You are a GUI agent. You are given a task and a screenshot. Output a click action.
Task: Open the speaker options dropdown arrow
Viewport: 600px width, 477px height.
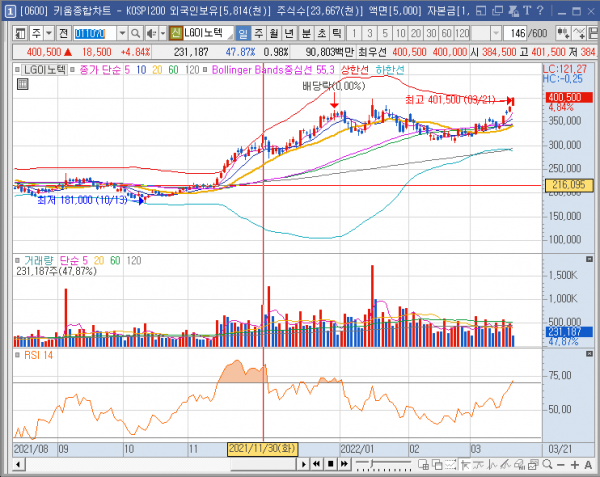tap(163, 34)
